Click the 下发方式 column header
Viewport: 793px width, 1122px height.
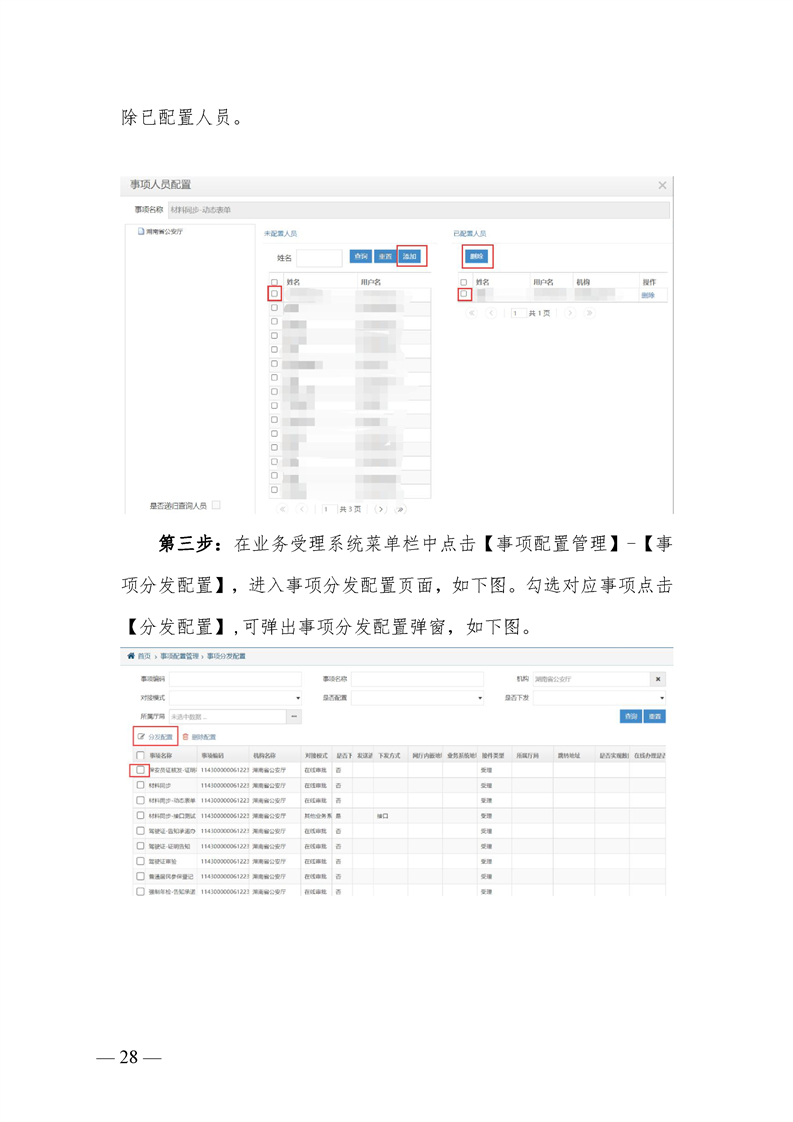click(x=389, y=756)
